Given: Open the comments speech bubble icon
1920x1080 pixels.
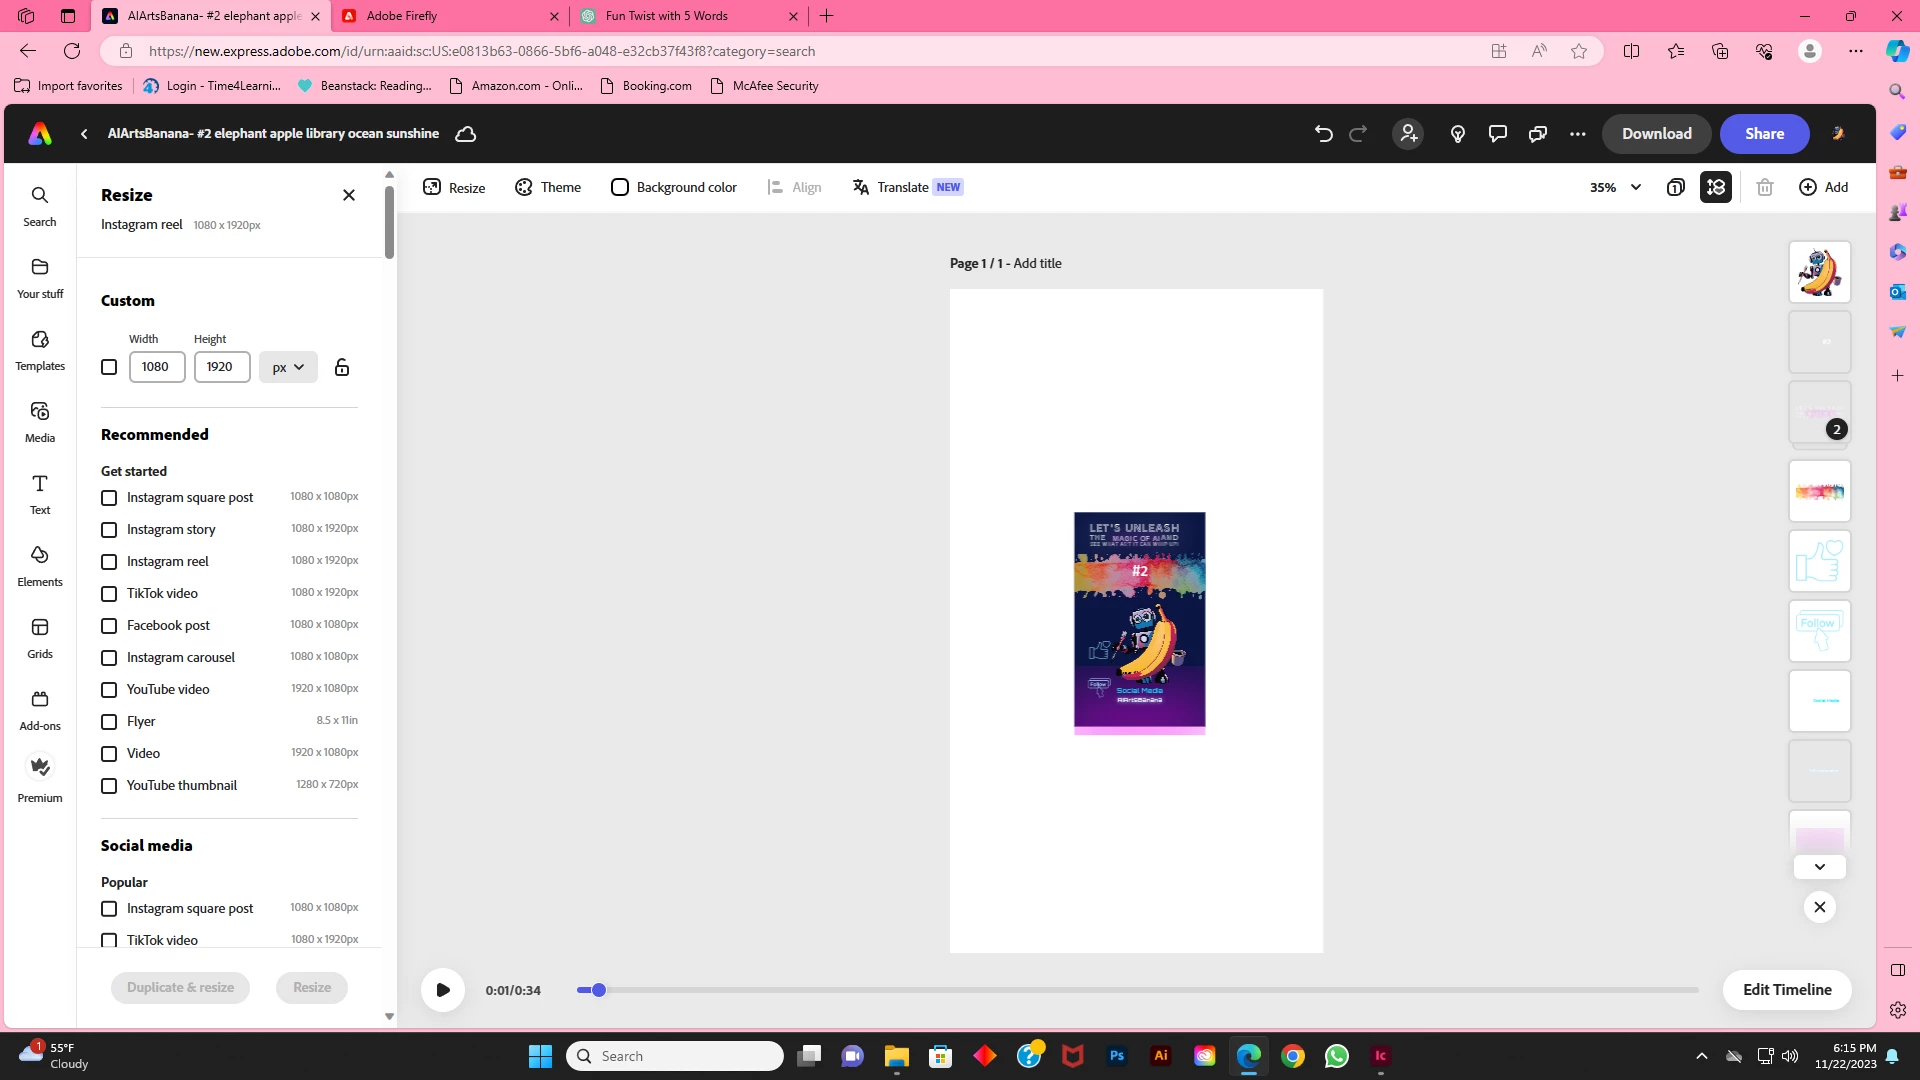Looking at the screenshot, I should point(1497,133).
